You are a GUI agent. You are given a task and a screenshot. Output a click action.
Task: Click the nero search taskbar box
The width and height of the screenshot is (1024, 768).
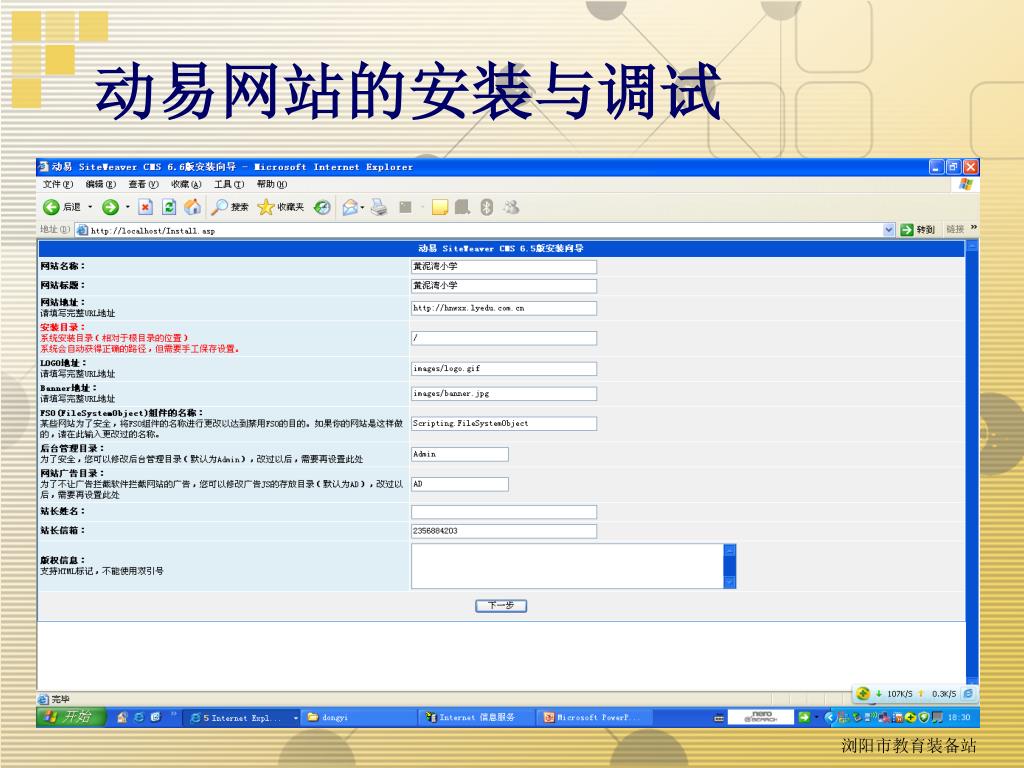click(760, 717)
